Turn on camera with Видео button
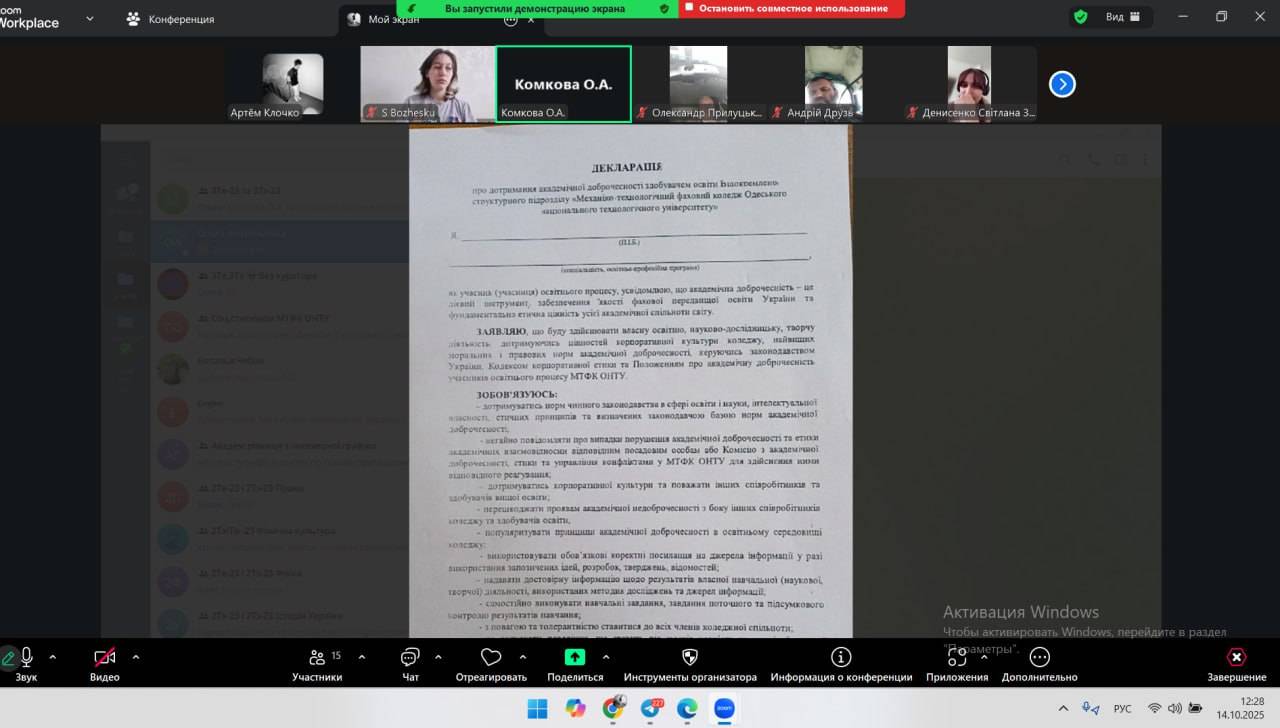The width and height of the screenshot is (1280, 728). (104, 658)
